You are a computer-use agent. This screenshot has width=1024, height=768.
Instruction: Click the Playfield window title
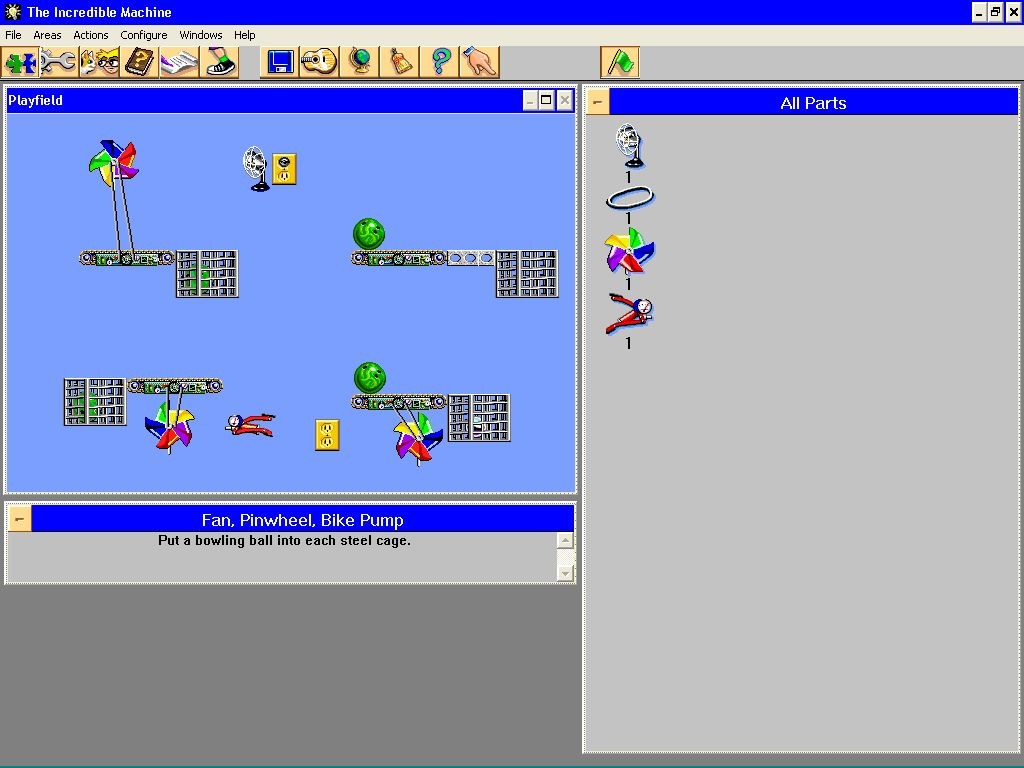point(35,101)
